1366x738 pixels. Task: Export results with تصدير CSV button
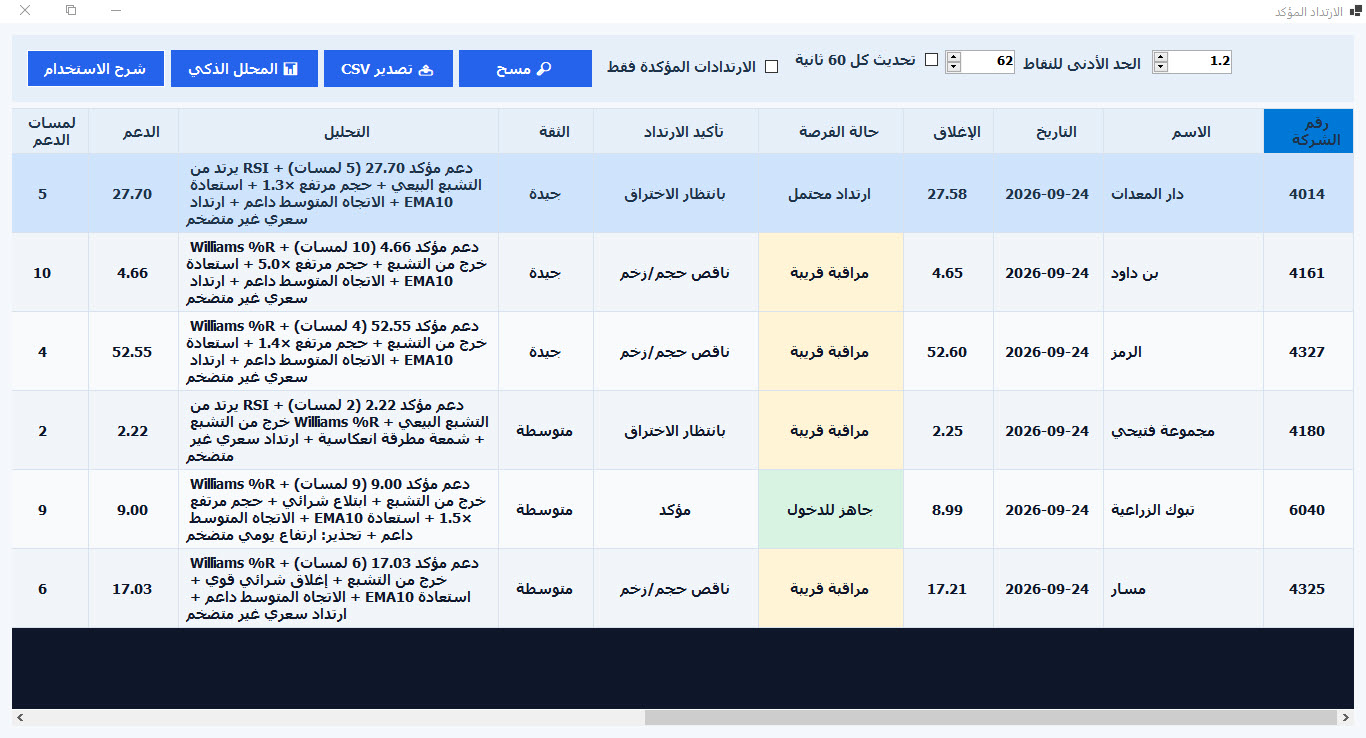pyautogui.click(x=388, y=69)
